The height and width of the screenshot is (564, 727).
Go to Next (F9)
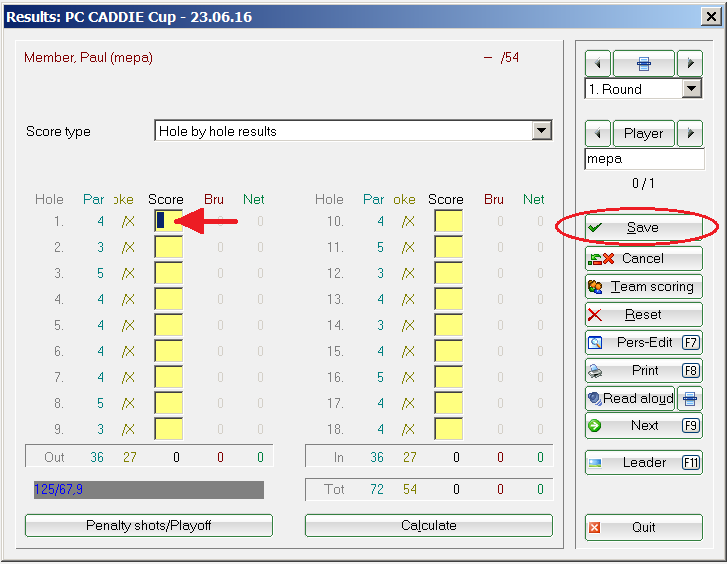pos(644,425)
